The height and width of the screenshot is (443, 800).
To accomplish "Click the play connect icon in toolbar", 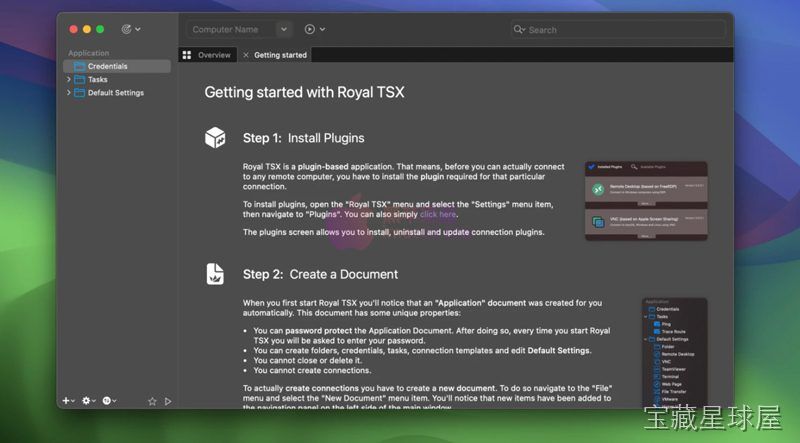I will click(x=310, y=29).
